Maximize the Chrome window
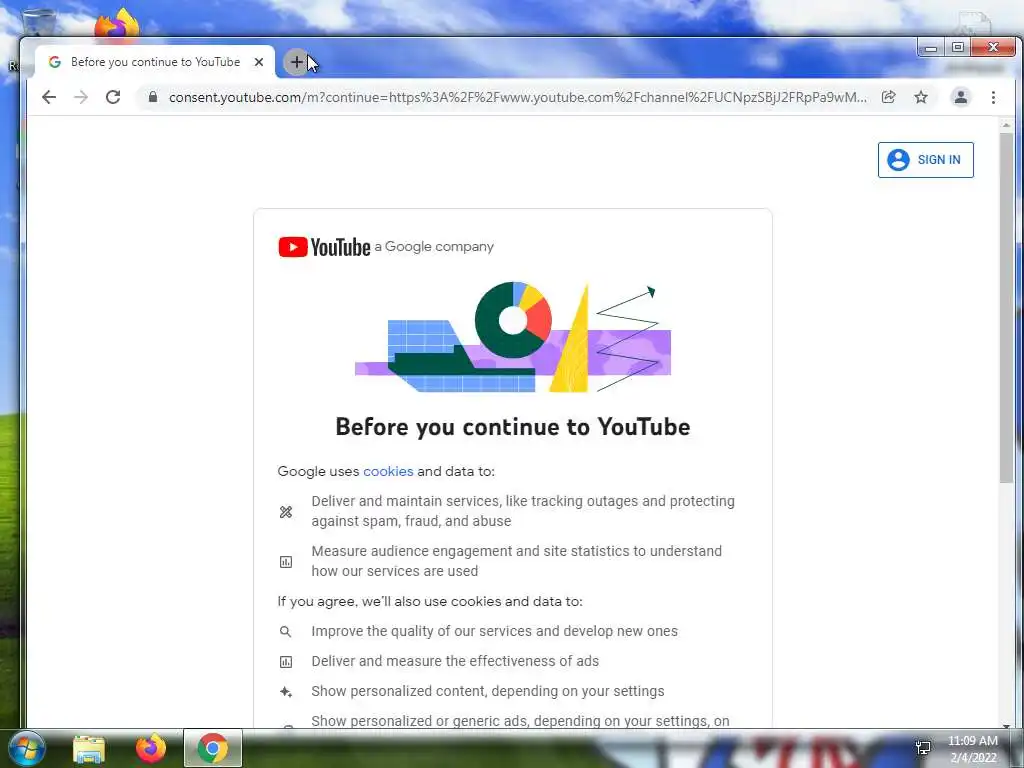The height and width of the screenshot is (768, 1024). pyautogui.click(x=957, y=48)
